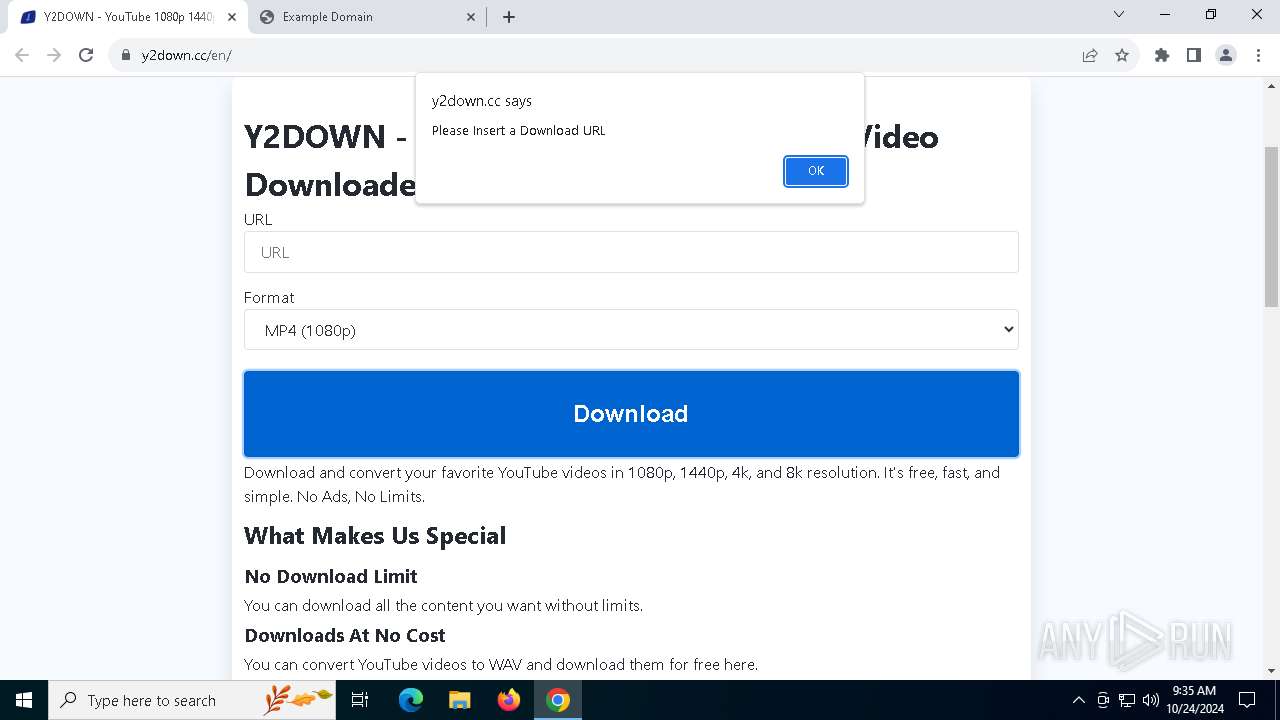Bookmark this page with the star icon

click(x=1122, y=55)
